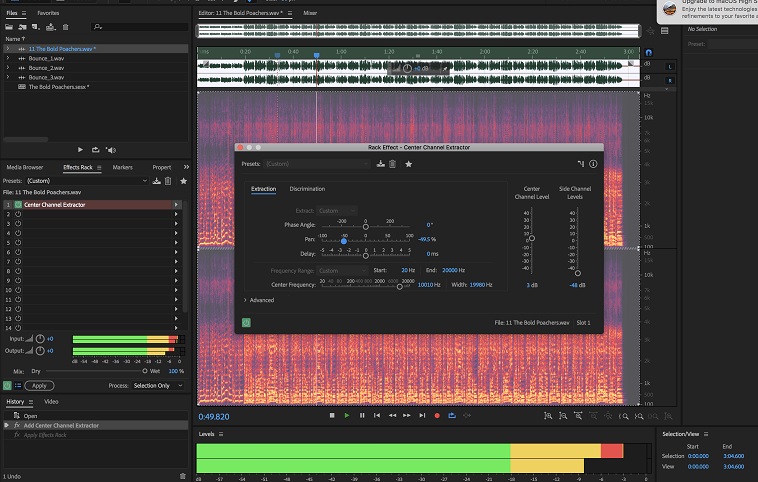
Task: Toggle the dialog's green effect power button
Action: point(246,322)
